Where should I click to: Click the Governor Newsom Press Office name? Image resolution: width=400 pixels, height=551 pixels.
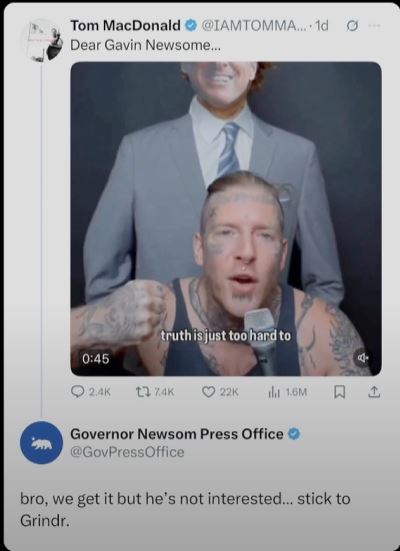pyautogui.click(x=177, y=434)
